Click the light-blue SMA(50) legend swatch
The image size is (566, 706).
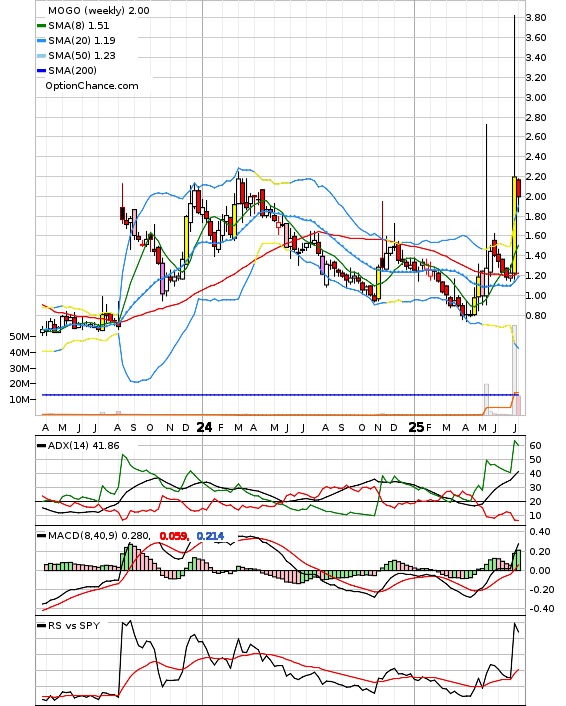41,56
